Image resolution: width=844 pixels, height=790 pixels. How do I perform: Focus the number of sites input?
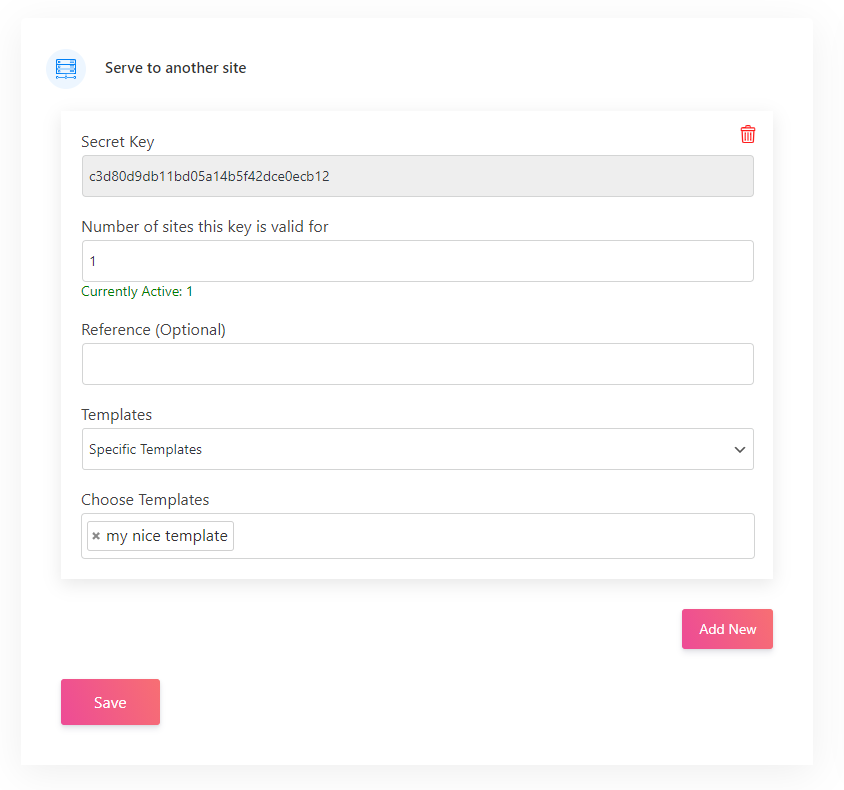pyautogui.click(x=417, y=261)
